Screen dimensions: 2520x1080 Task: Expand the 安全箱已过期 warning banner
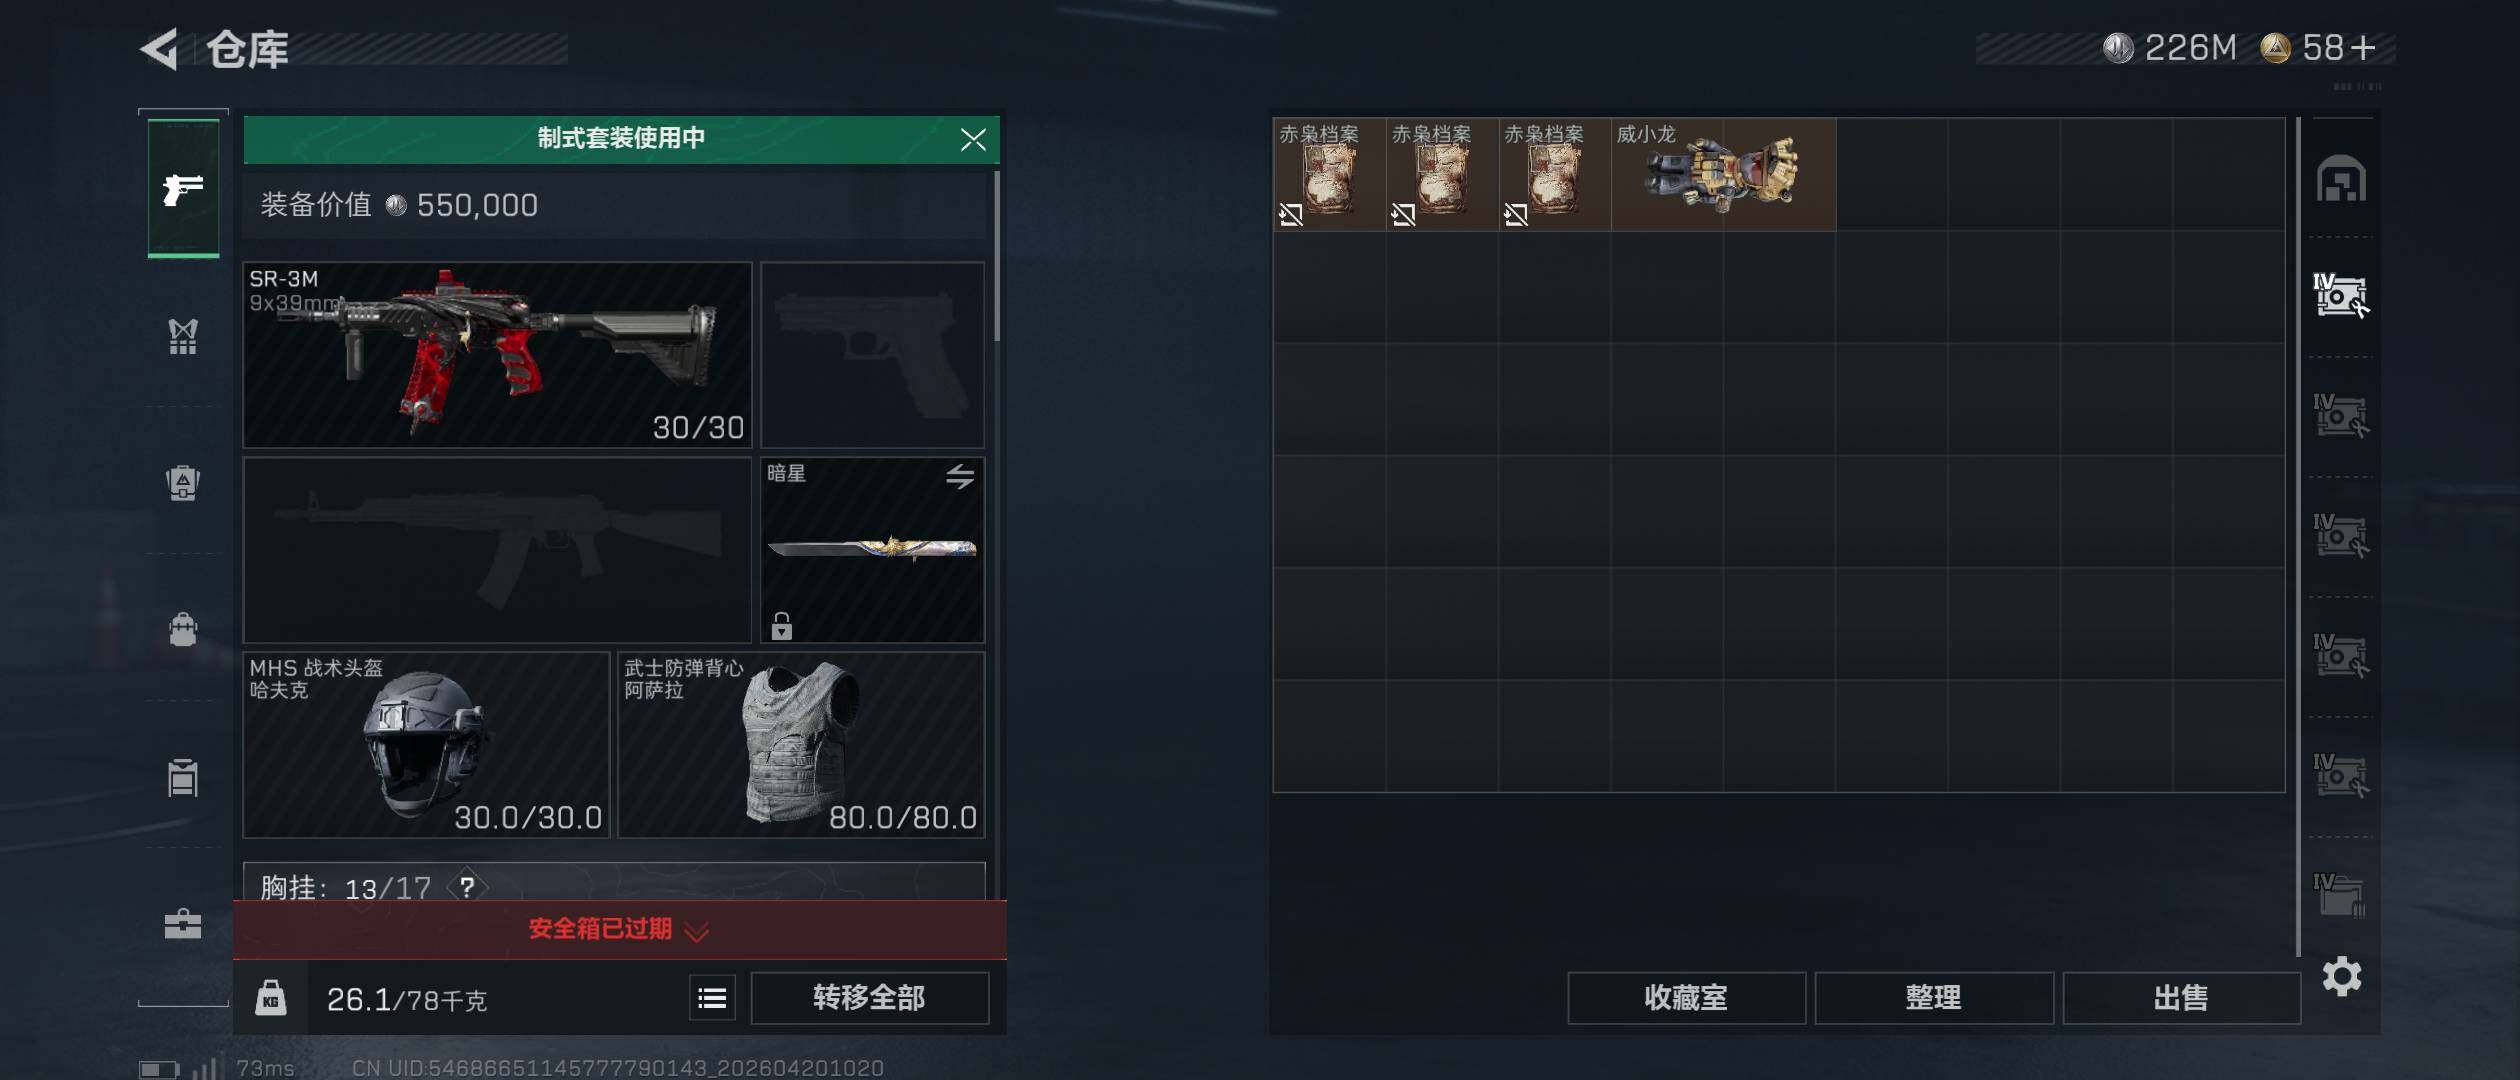[x=620, y=930]
